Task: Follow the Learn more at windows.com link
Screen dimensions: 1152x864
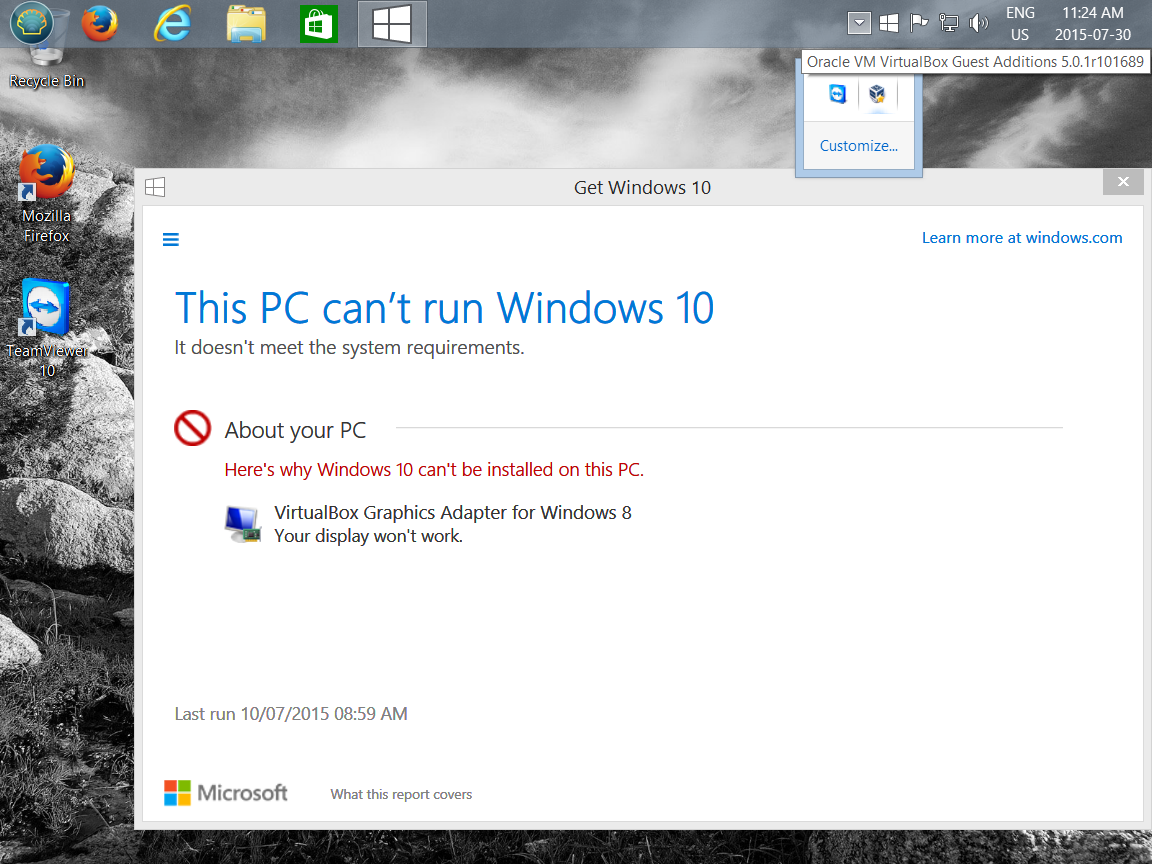Action: [1022, 237]
